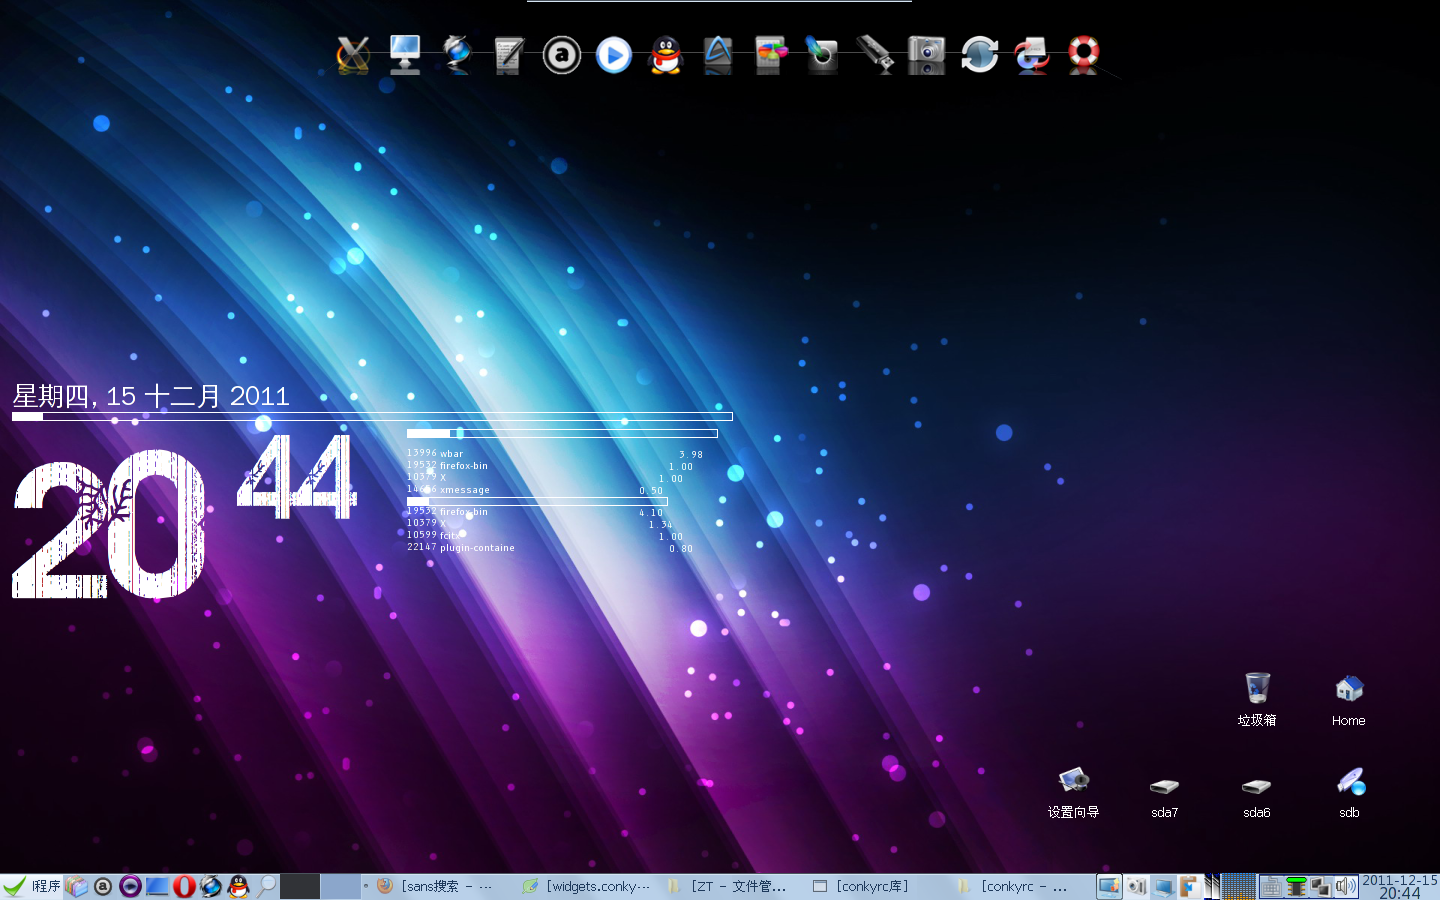Click the magnifying glass search launcher in the taskbar
1440x900 pixels.
tap(266, 886)
